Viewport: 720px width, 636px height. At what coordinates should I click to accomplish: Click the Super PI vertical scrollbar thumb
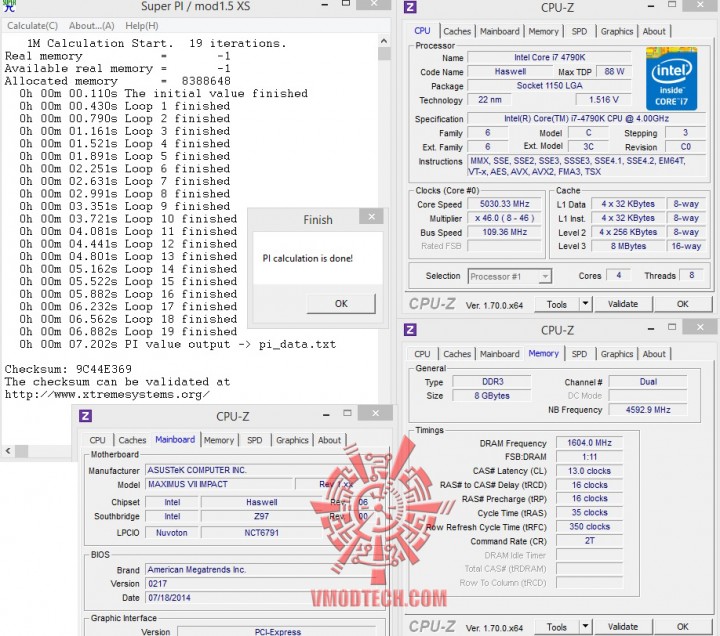[384, 54]
